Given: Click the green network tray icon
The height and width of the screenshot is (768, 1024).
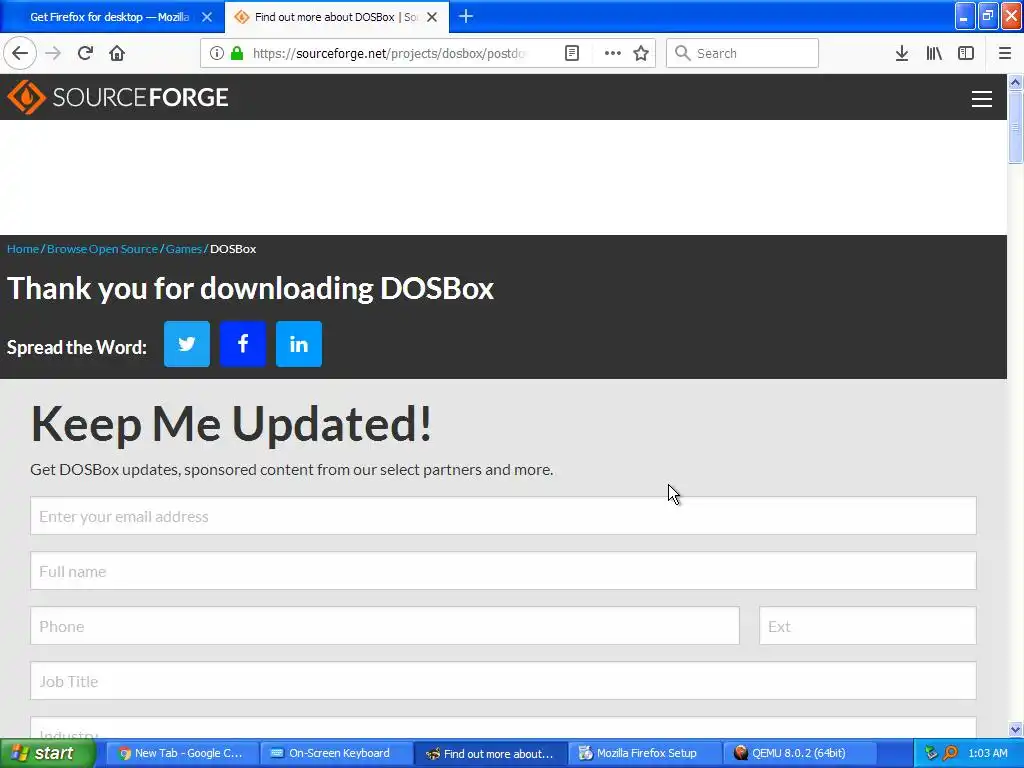Looking at the screenshot, I should (x=931, y=753).
